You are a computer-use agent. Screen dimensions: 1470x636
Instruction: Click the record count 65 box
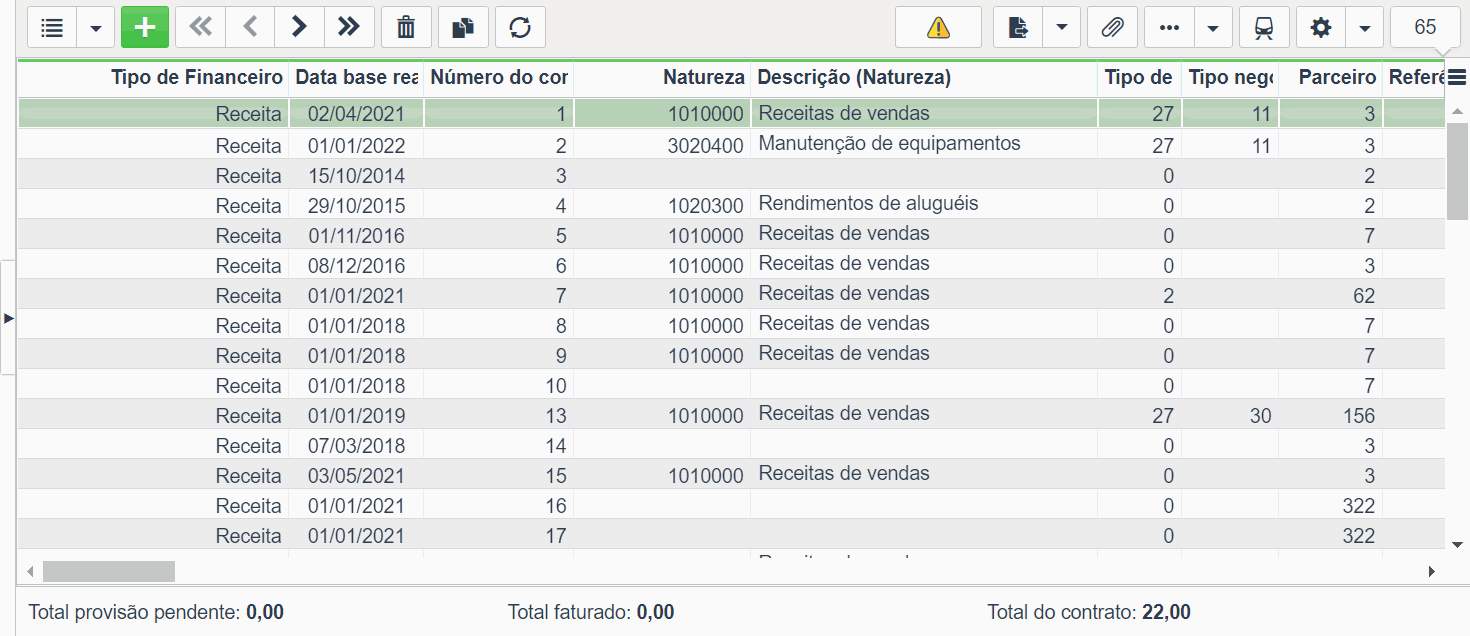[1425, 27]
